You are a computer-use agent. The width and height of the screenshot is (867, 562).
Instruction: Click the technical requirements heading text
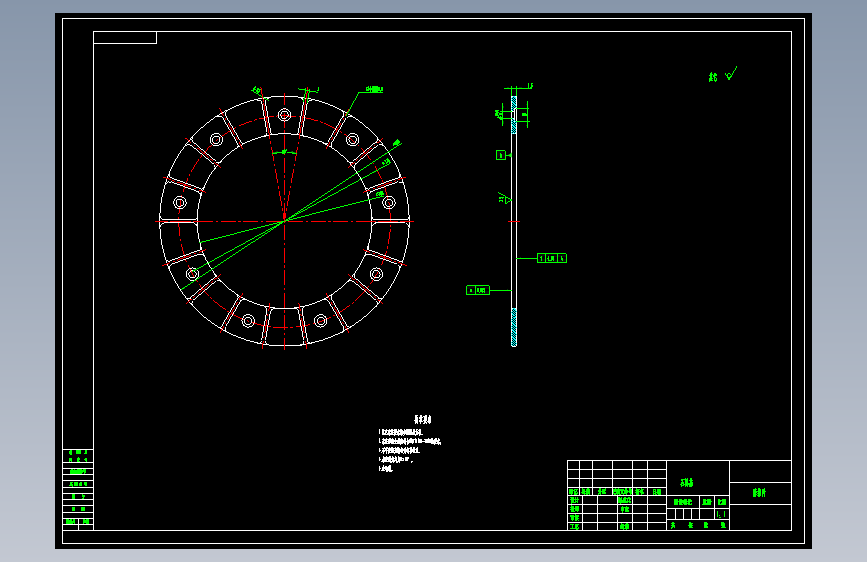[x=422, y=419]
